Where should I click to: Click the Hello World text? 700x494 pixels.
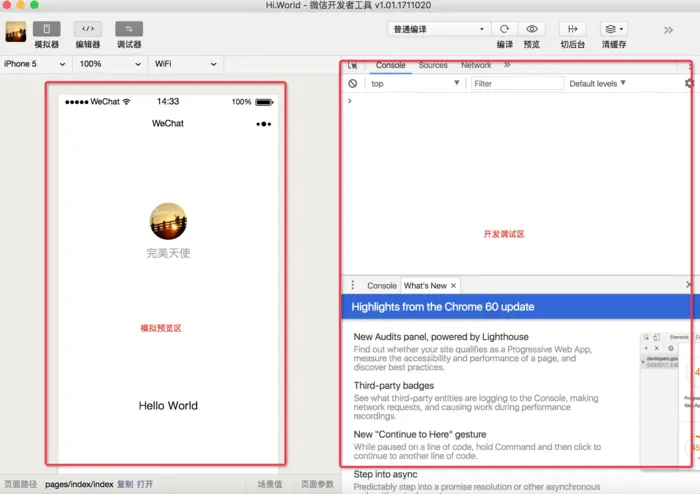(168, 406)
